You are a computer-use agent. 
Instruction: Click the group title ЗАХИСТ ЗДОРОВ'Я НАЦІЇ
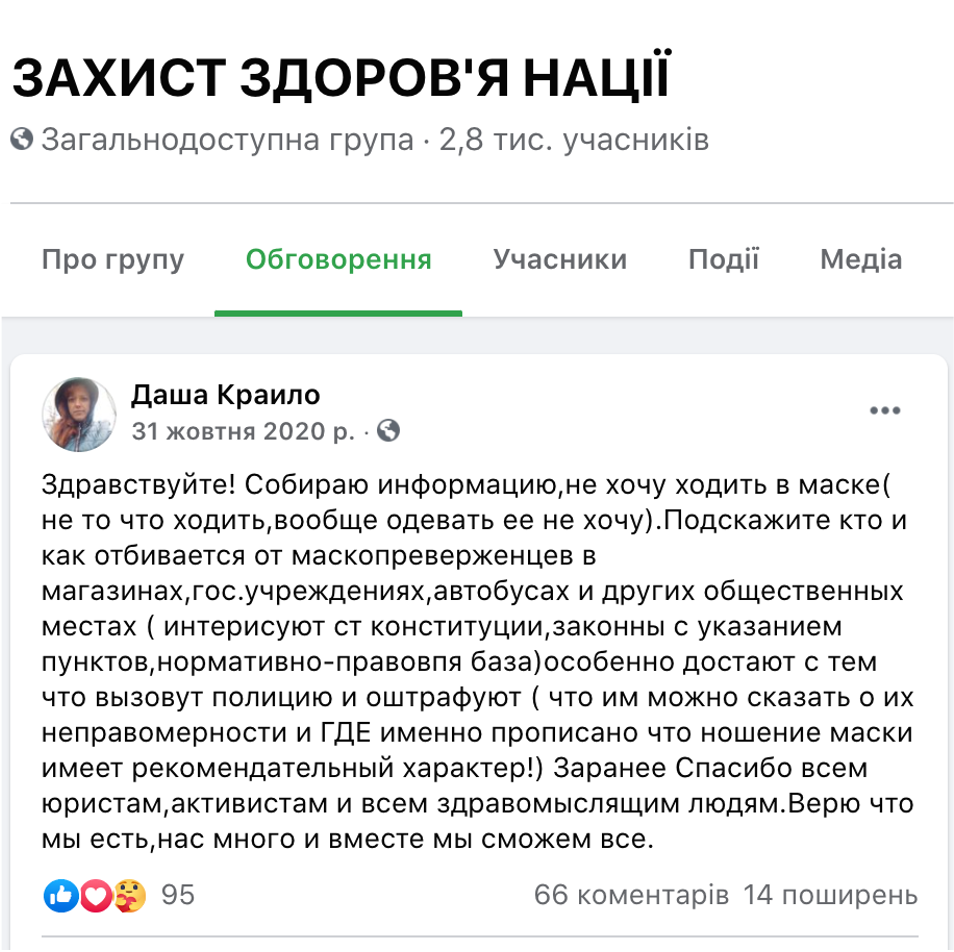point(341,79)
